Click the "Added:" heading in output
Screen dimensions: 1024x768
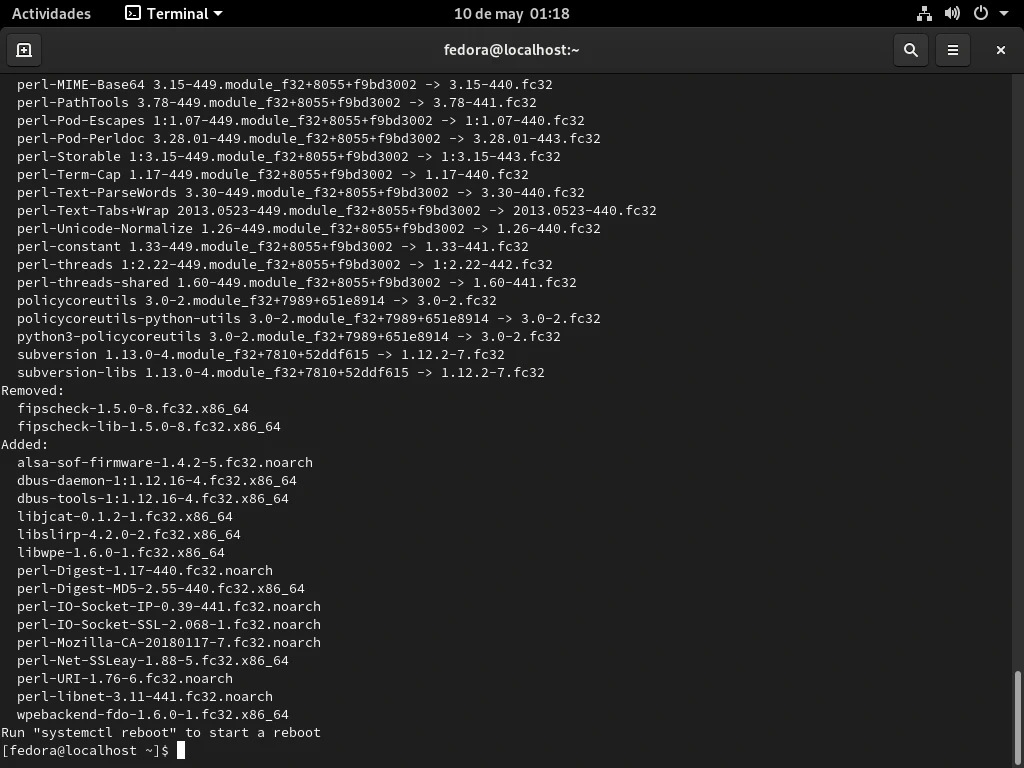25,445
